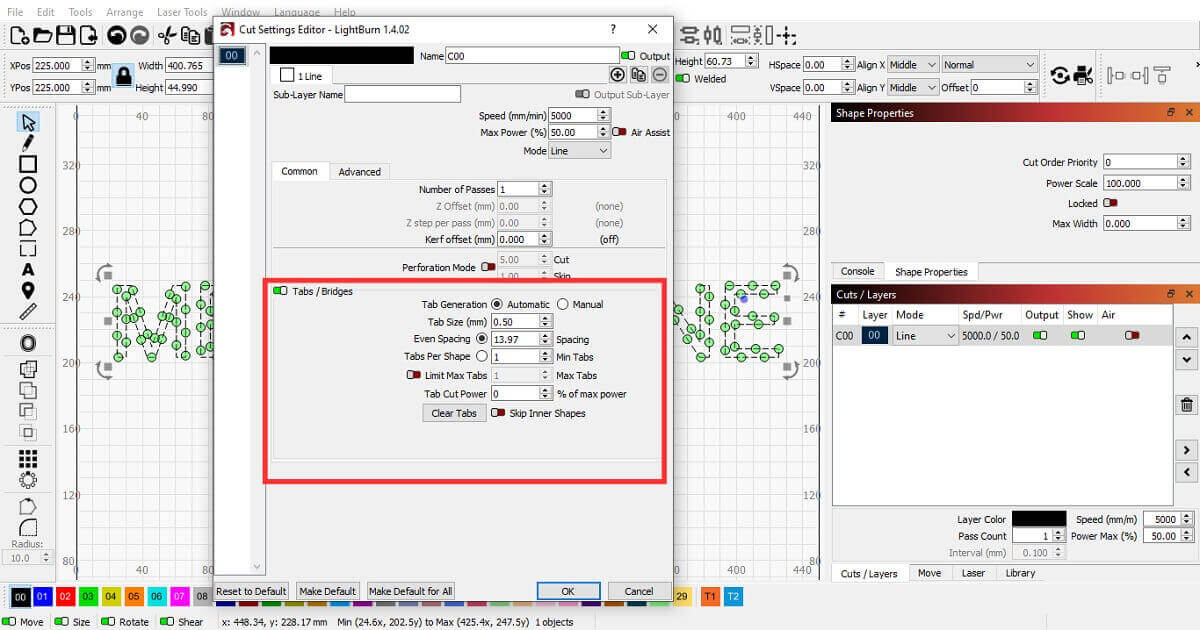Screen dimensions: 1200x630
Task: Delete layer with trash can icon
Action: [x=1187, y=405]
